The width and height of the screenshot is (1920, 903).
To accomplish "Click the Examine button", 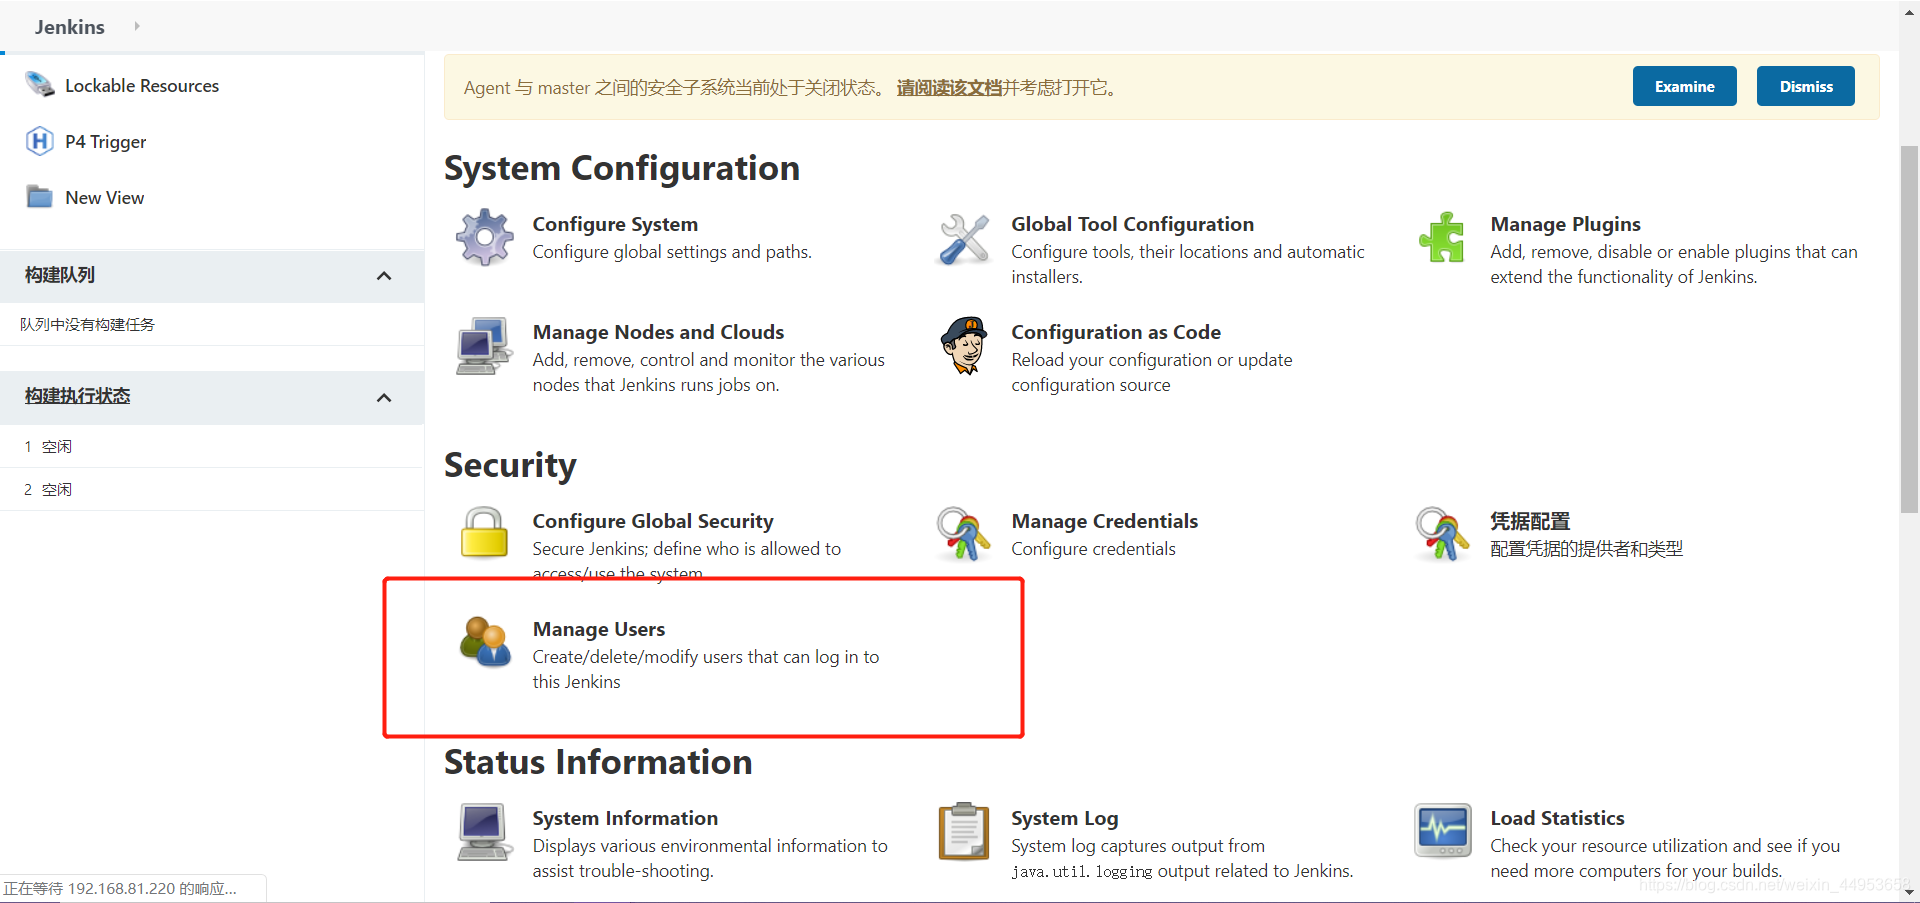I will point(1684,87).
